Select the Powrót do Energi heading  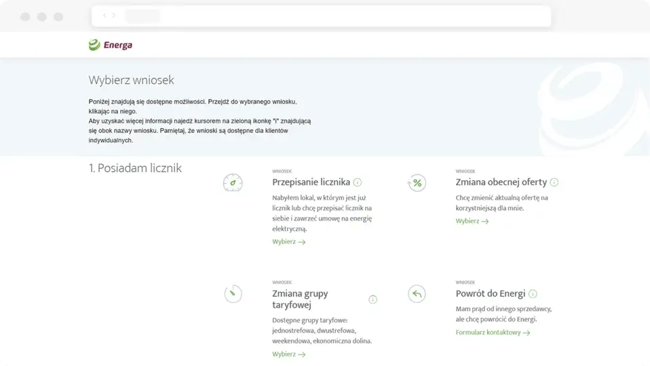tap(490, 293)
